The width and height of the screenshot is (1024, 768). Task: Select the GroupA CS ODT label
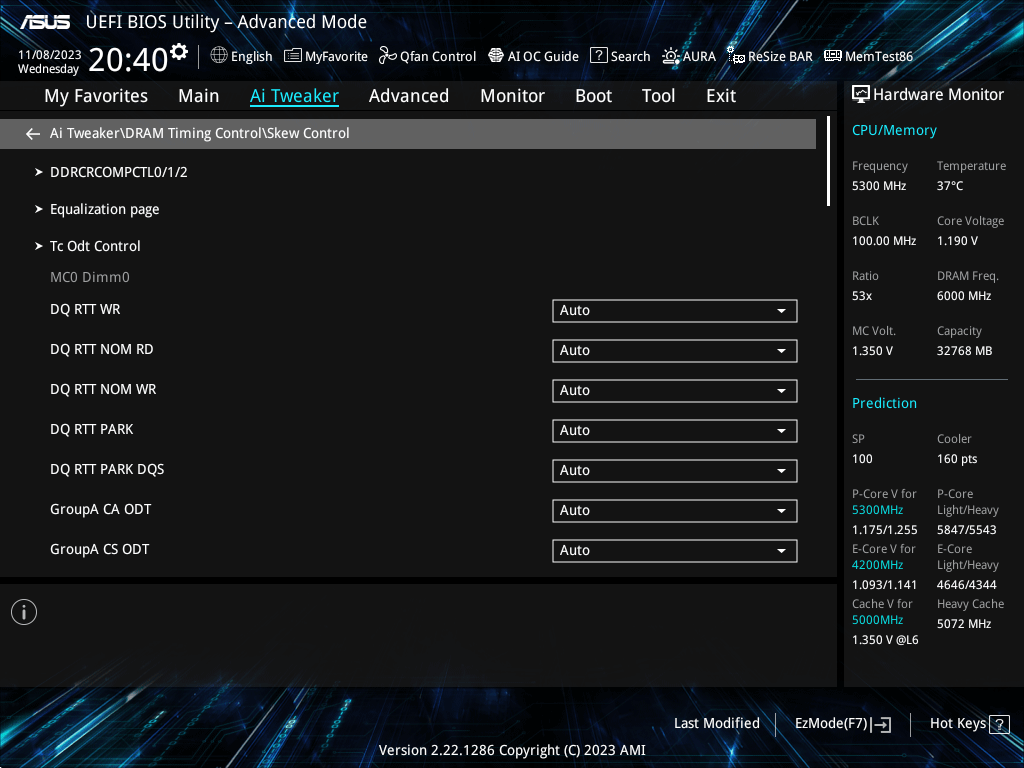[99, 550]
